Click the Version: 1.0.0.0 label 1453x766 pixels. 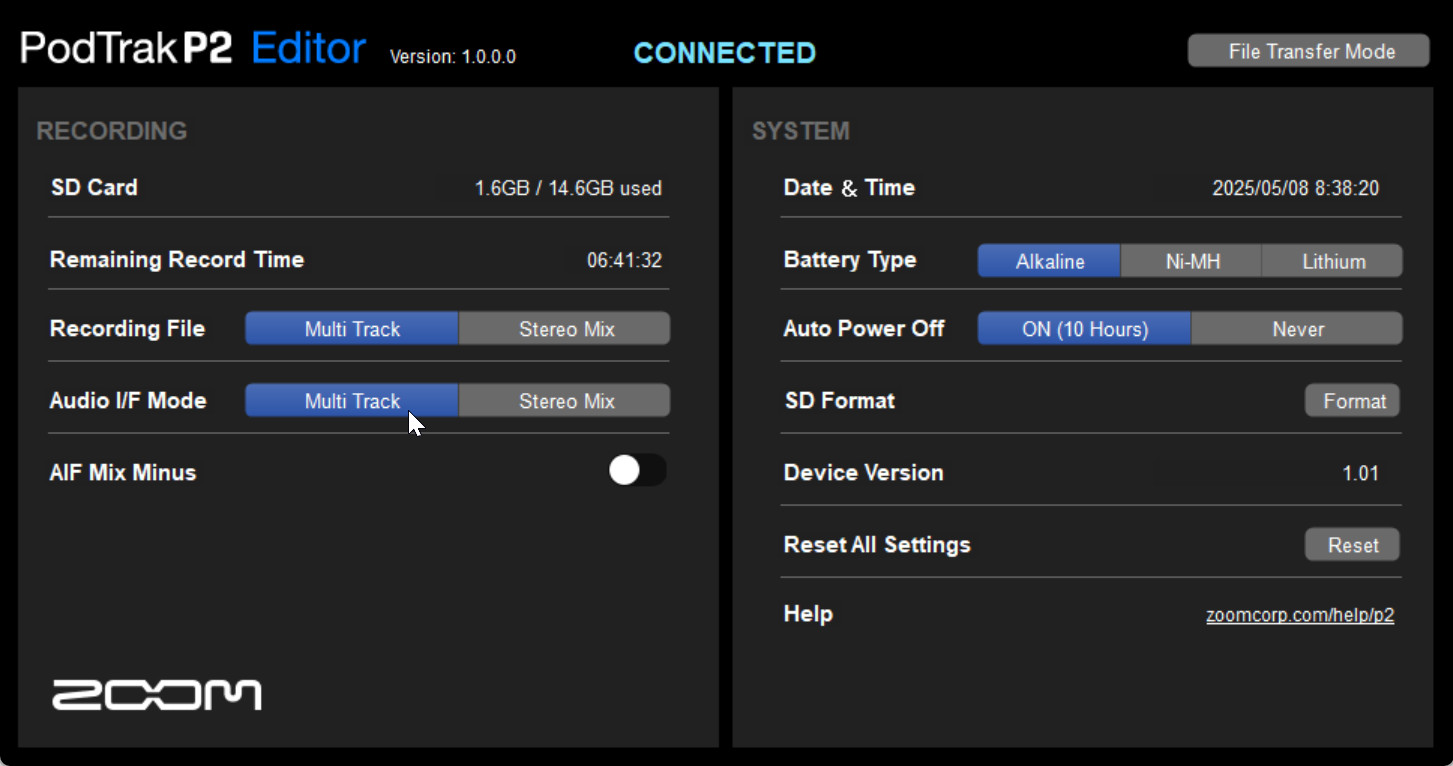[453, 57]
